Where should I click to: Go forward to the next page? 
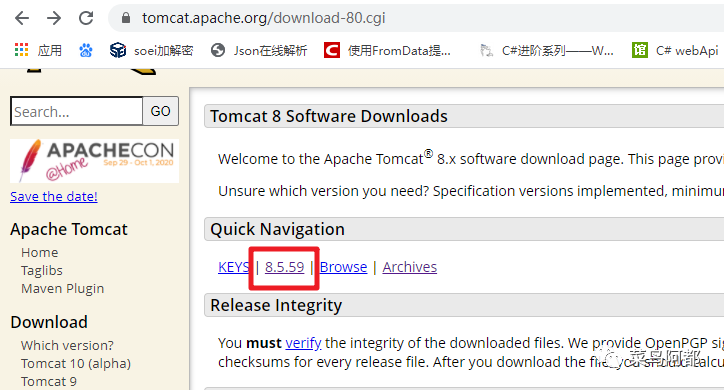[x=54, y=18]
